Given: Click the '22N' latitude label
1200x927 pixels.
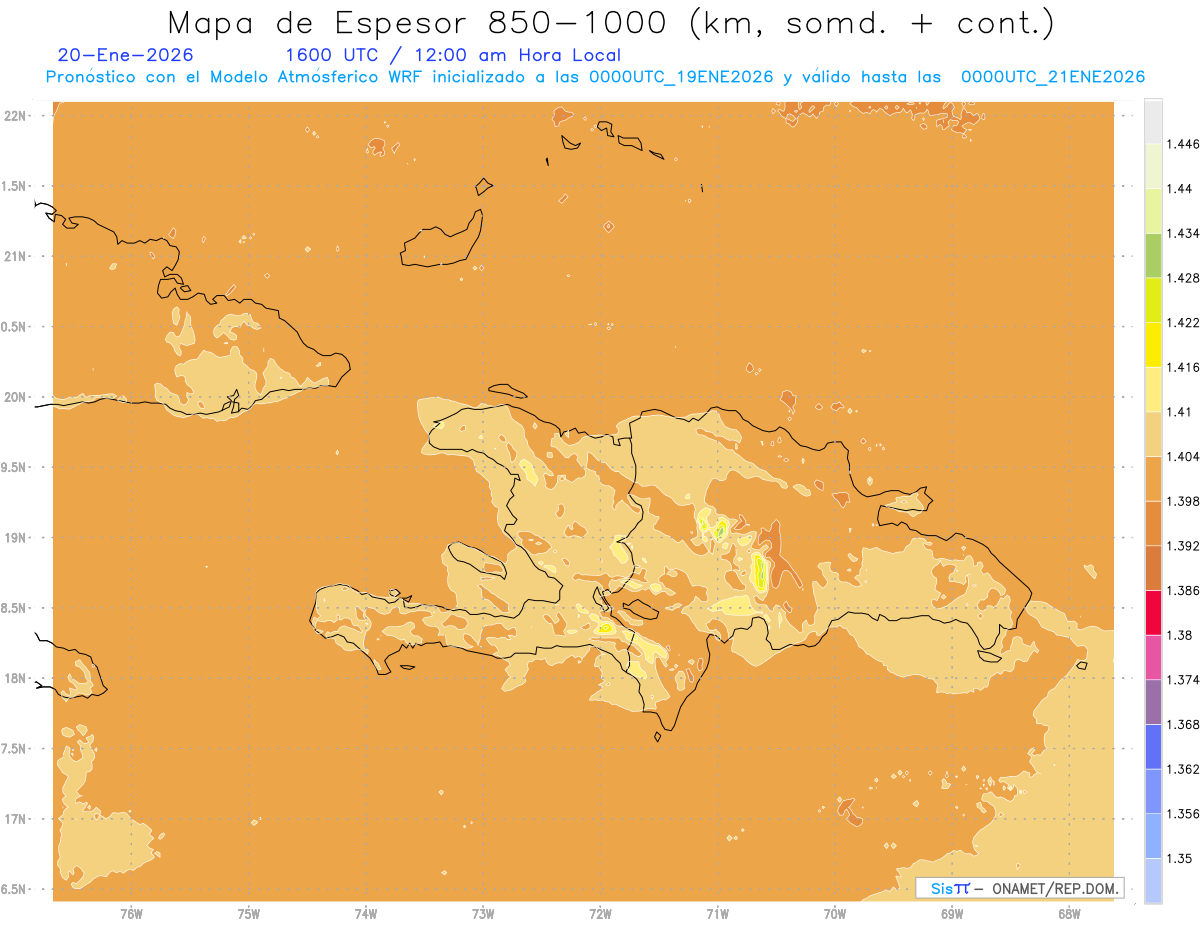Looking at the screenshot, I should tap(16, 115).
